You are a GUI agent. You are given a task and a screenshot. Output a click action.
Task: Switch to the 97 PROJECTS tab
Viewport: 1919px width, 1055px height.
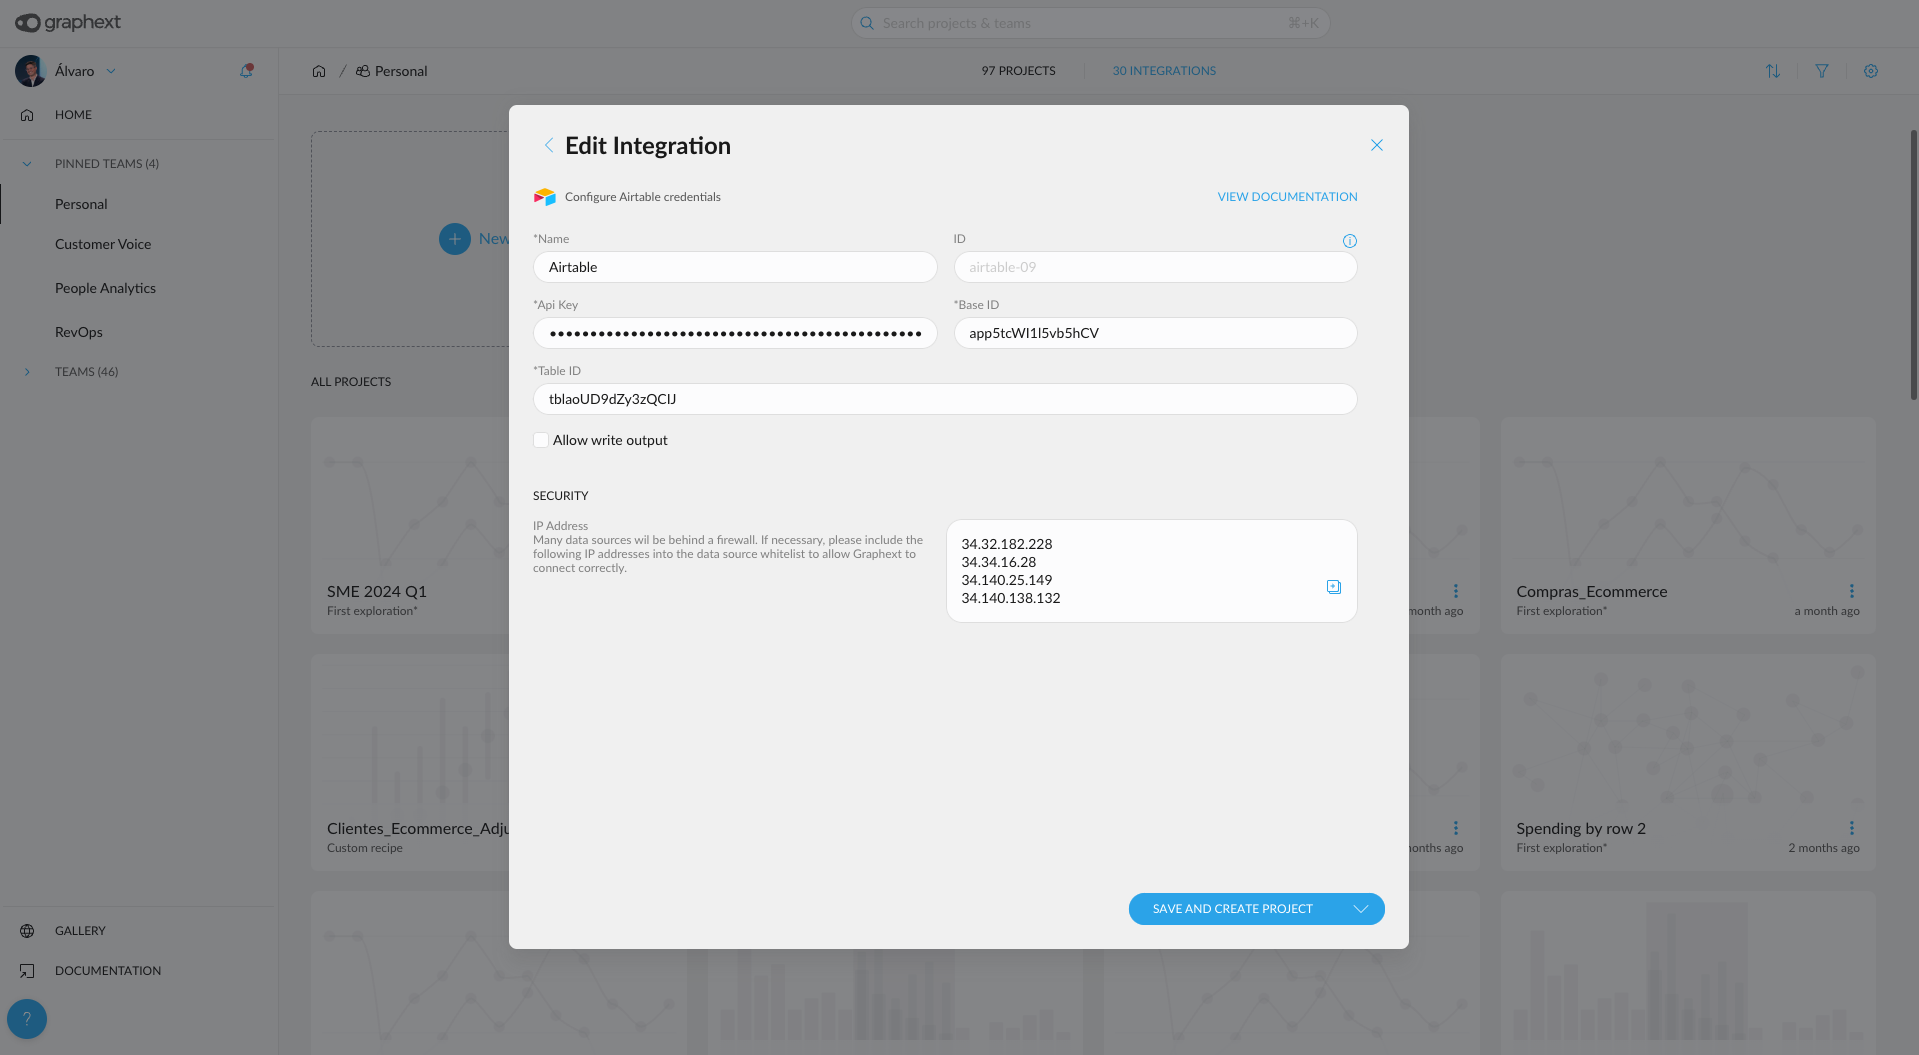(1018, 71)
